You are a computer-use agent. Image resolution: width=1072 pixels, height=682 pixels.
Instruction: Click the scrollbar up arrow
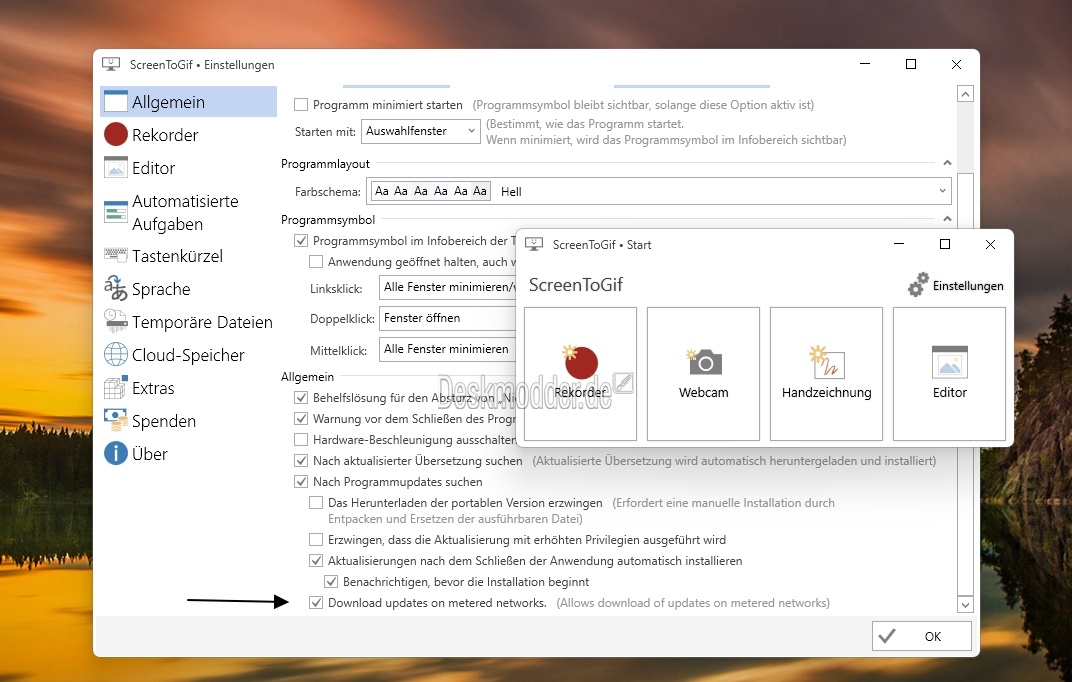pyautogui.click(x=965, y=94)
